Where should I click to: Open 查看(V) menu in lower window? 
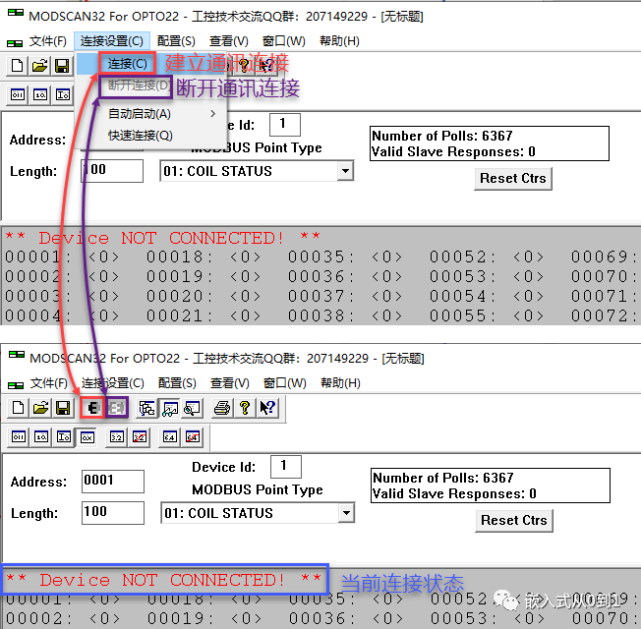(x=230, y=383)
